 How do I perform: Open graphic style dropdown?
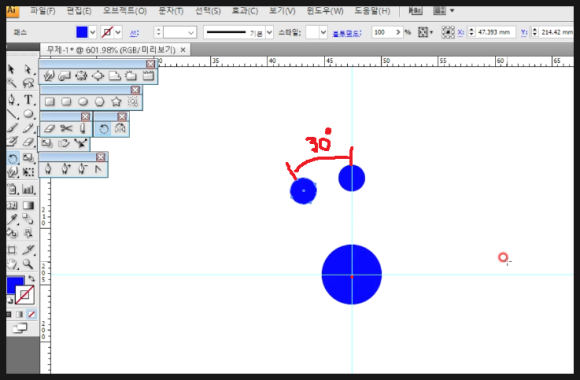click(x=323, y=33)
